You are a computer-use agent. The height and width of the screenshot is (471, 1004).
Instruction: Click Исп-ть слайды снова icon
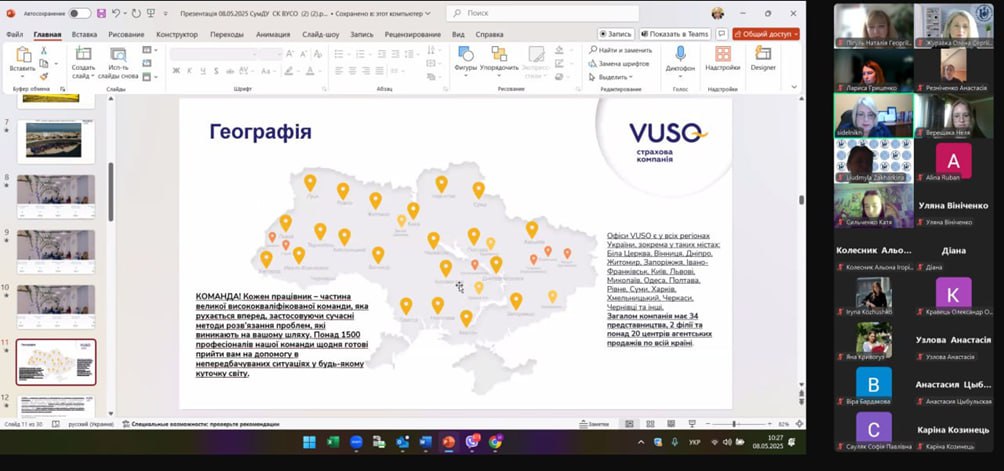pyautogui.click(x=118, y=54)
